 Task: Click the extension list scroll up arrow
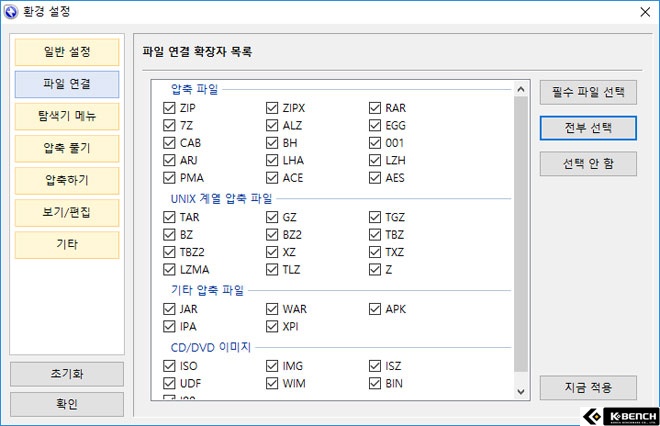521,89
